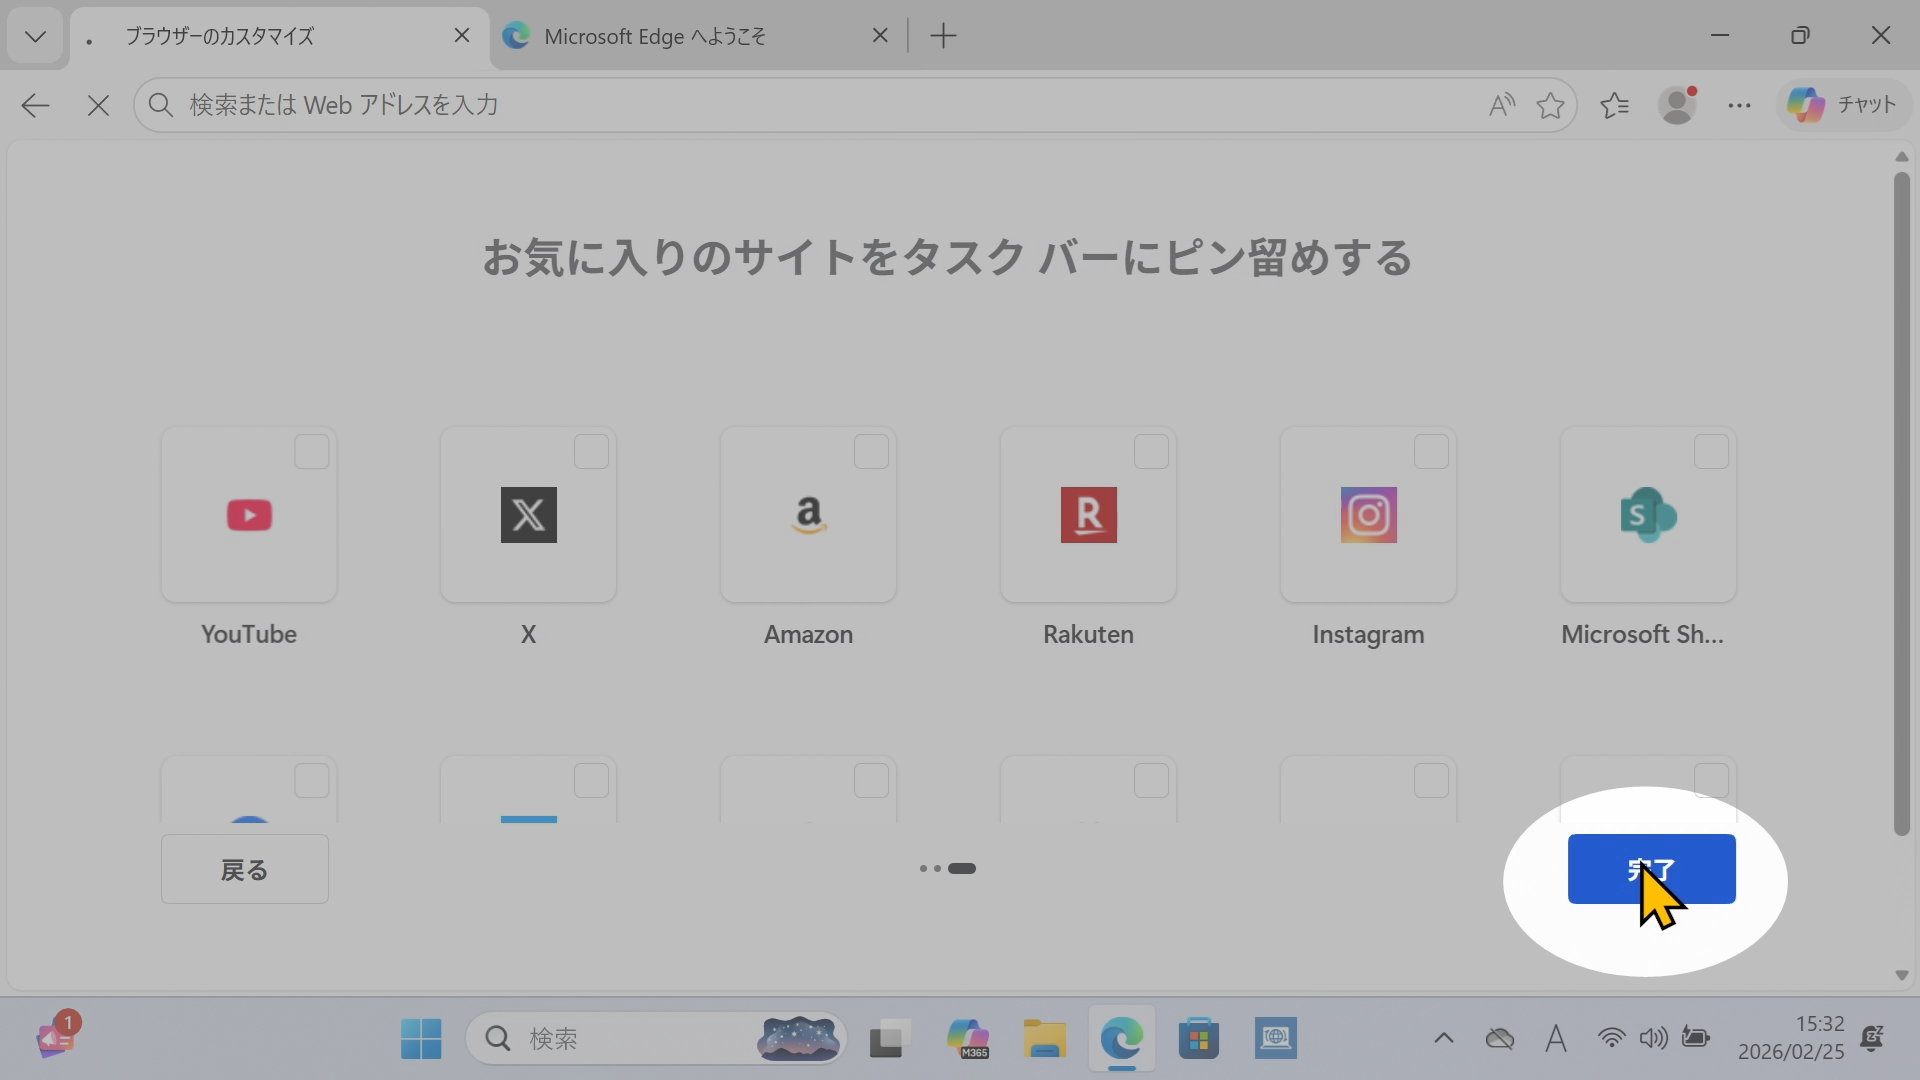Click the 戻る button

coord(244,869)
